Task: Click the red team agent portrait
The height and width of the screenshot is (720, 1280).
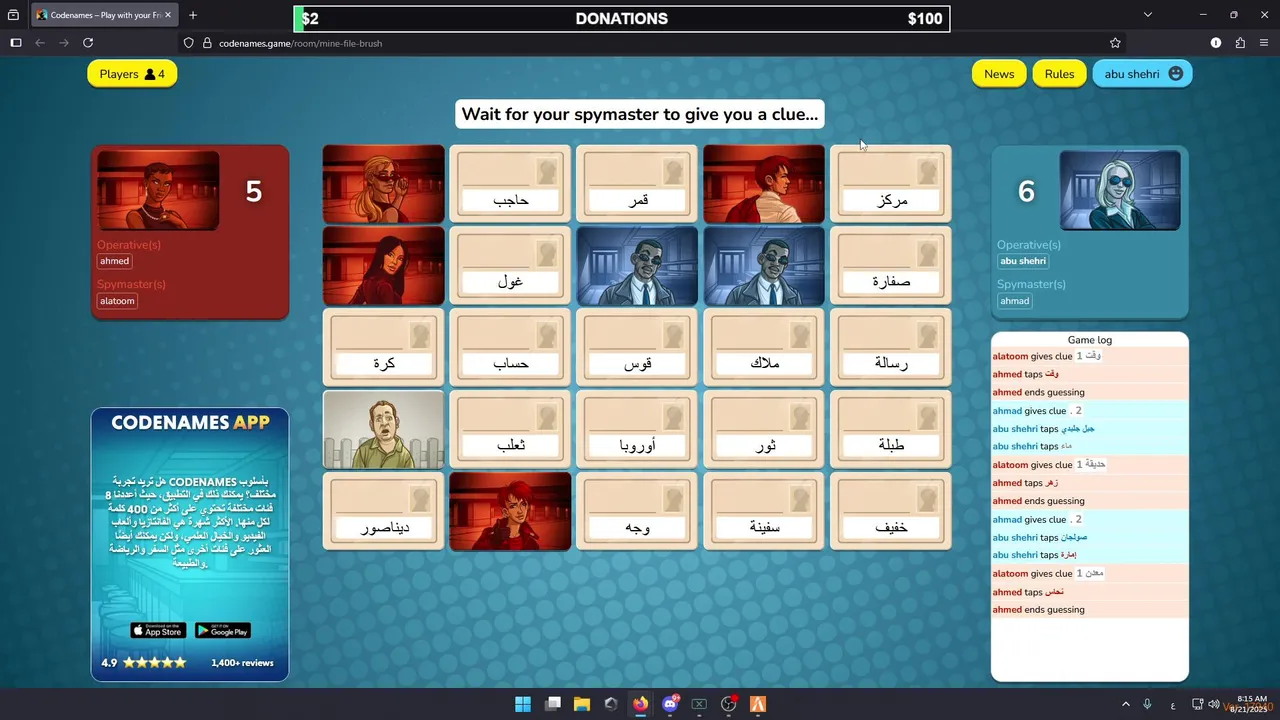Action: point(158,190)
